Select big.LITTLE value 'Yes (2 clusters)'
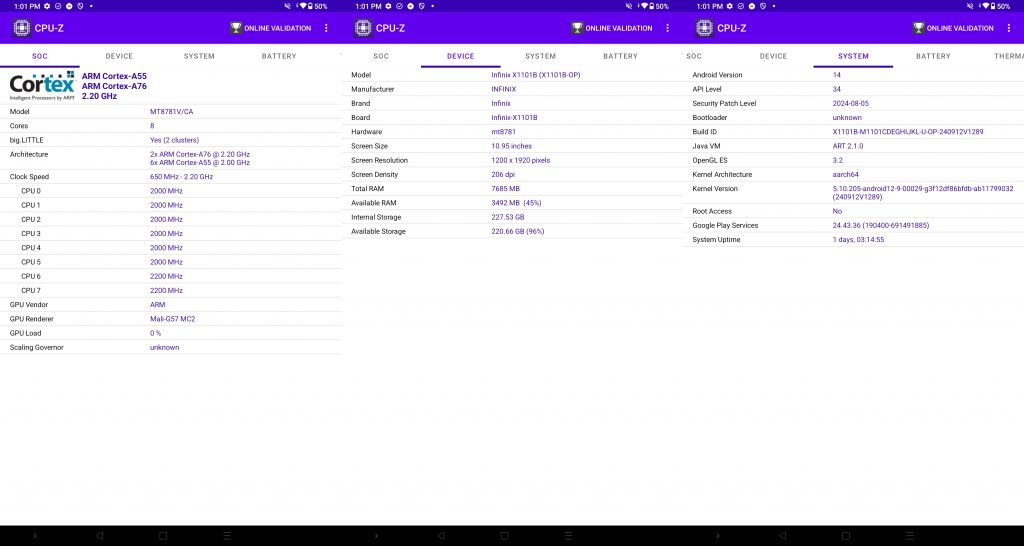Image resolution: width=1024 pixels, height=546 pixels. (x=174, y=140)
